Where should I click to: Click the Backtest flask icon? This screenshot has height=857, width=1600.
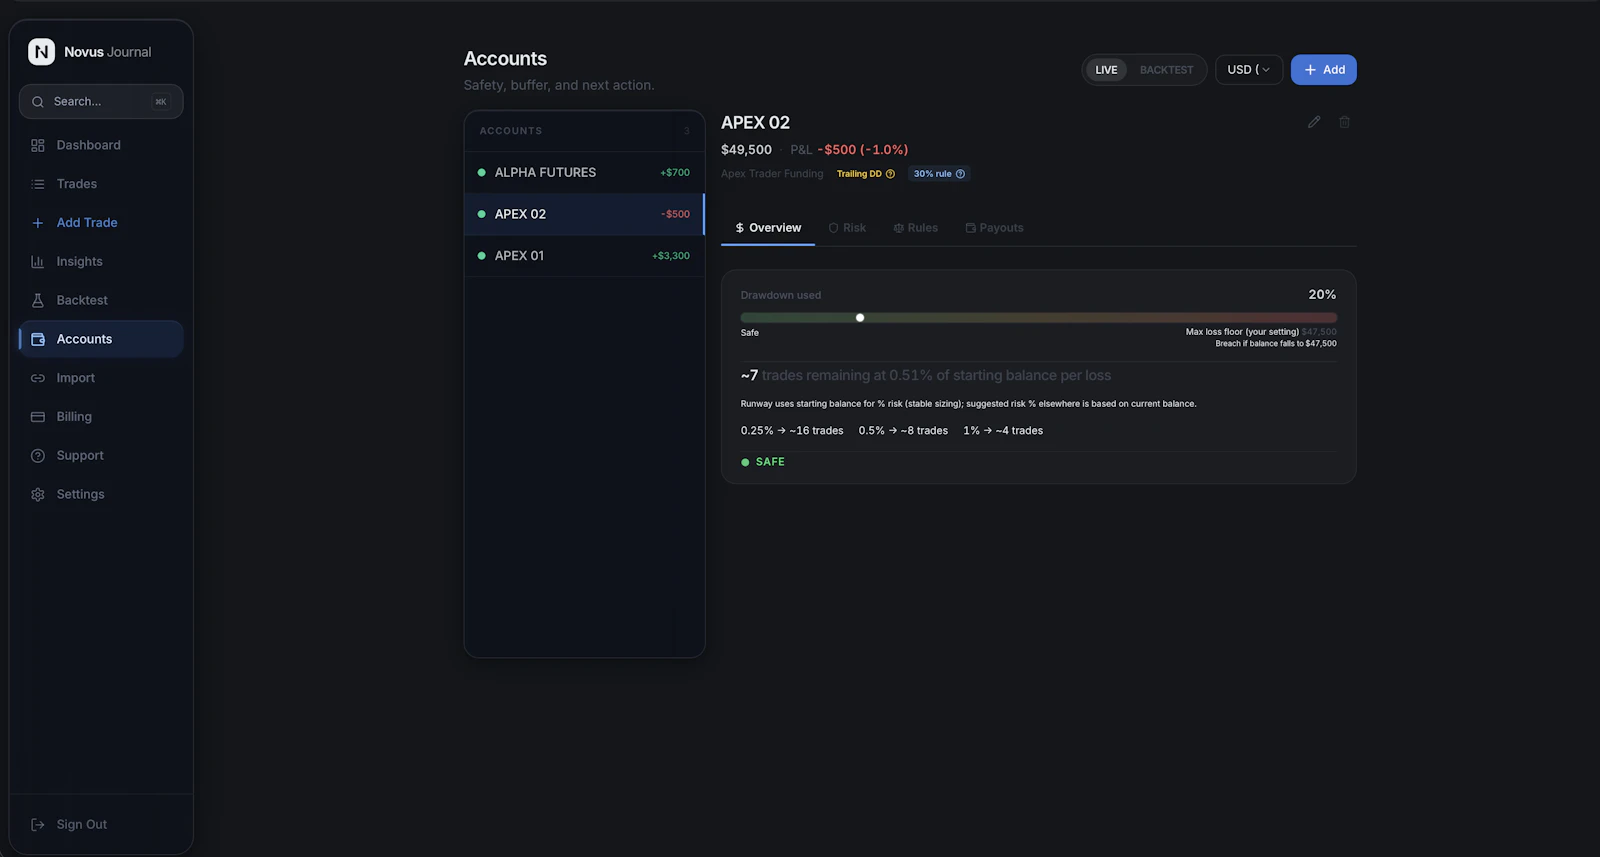pyautogui.click(x=38, y=300)
